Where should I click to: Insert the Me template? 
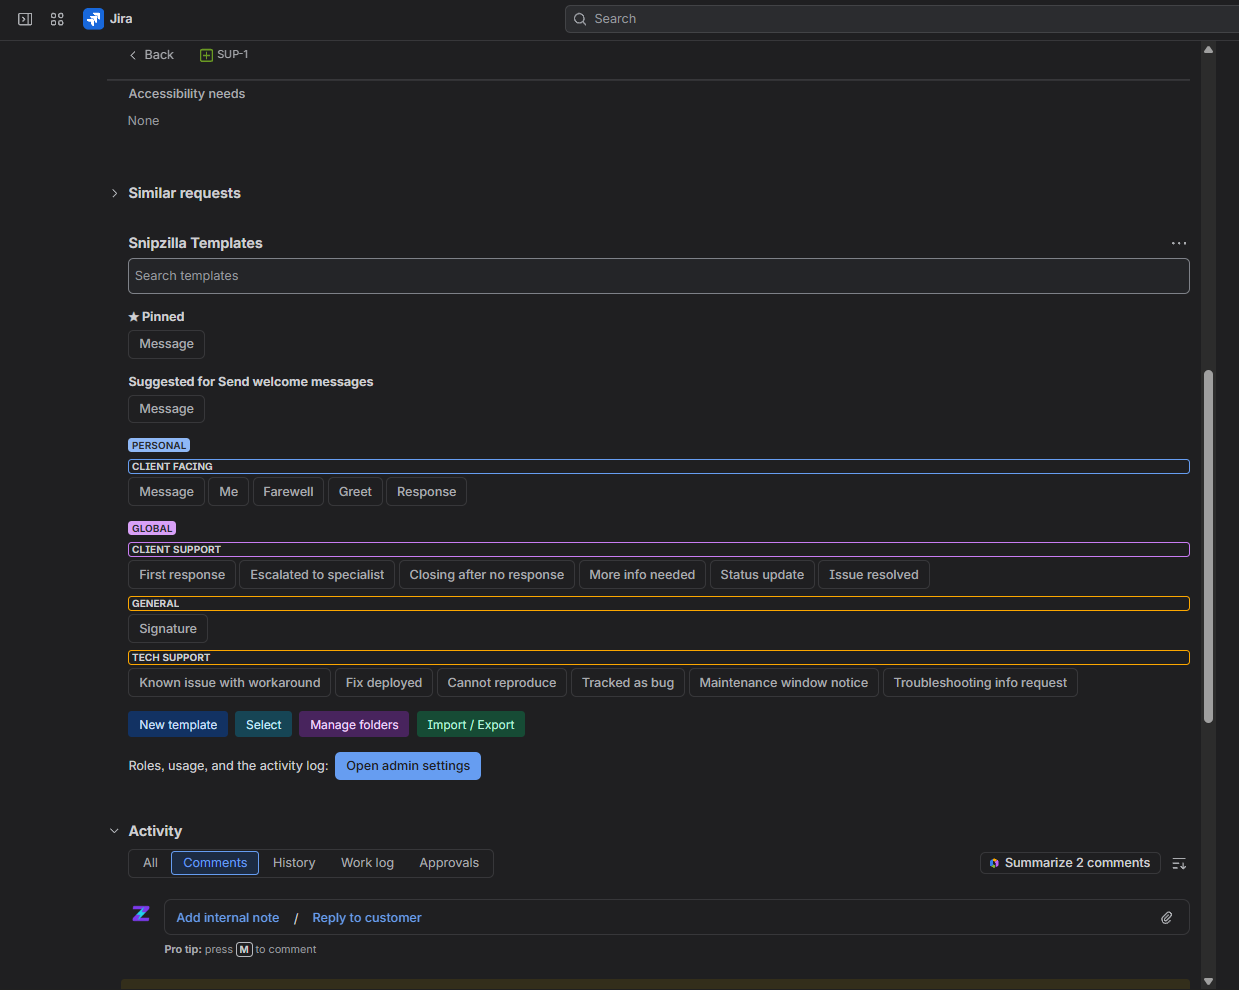[x=229, y=492]
